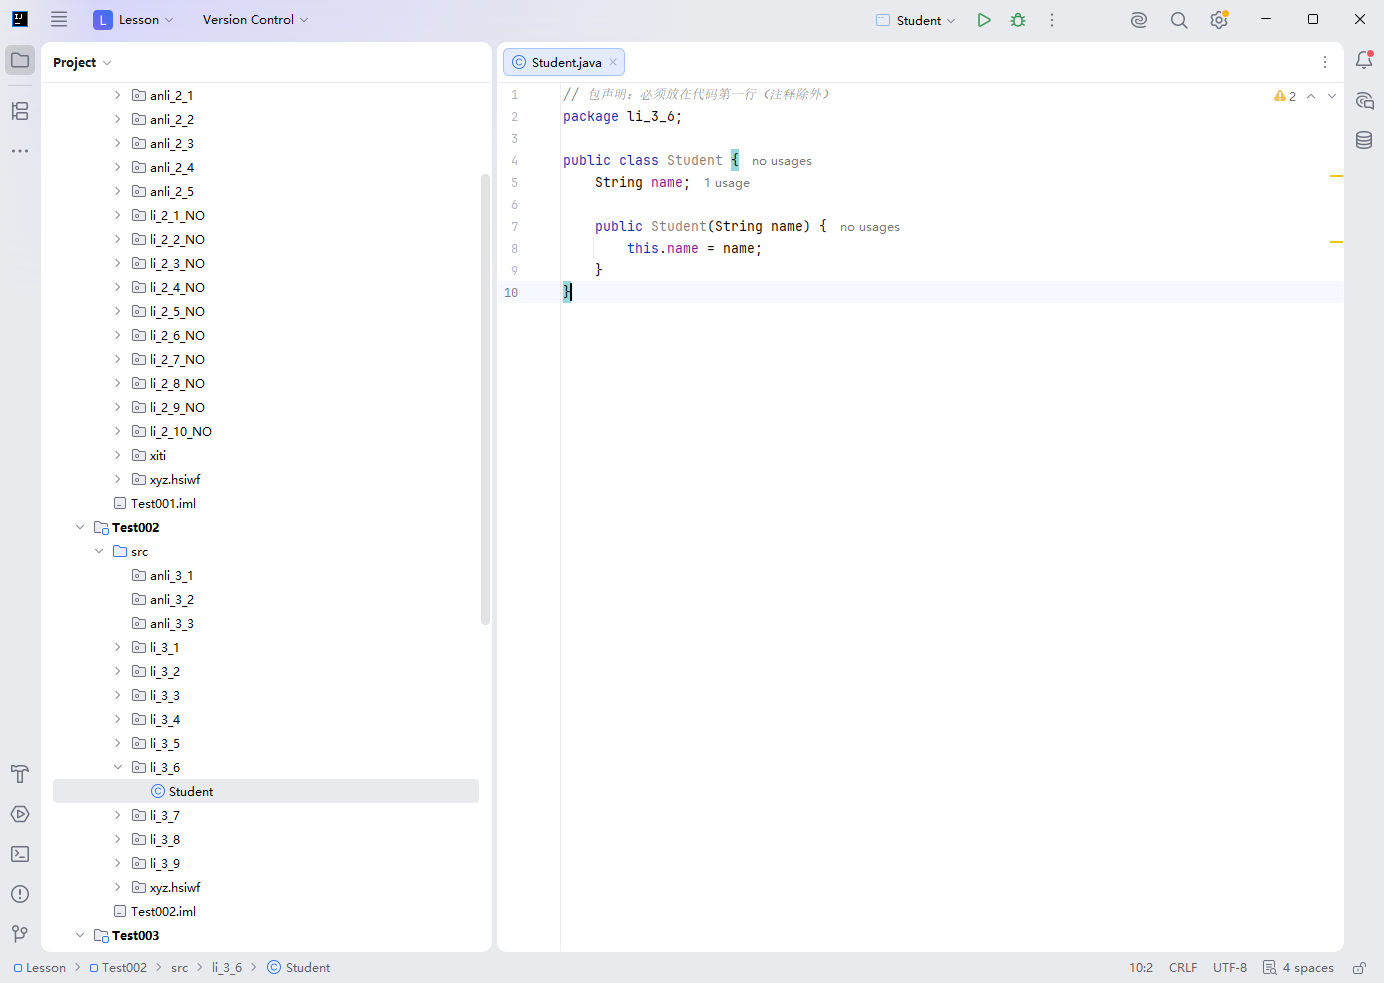Click Lesson in the breadcrumb bar
Viewport: 1384px width, 983px height.
click(x=40, y=968)
